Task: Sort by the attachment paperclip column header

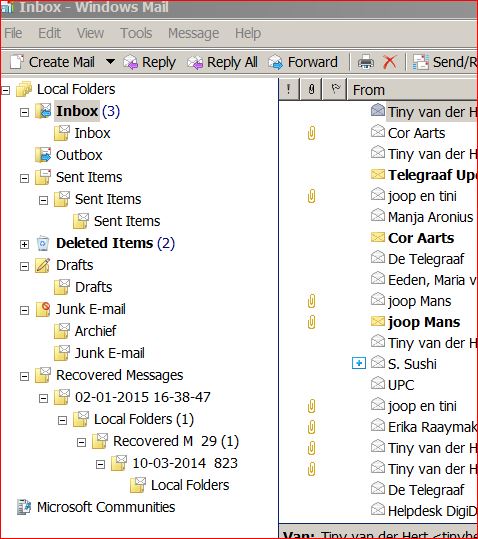Action: (x=311, y=89)
